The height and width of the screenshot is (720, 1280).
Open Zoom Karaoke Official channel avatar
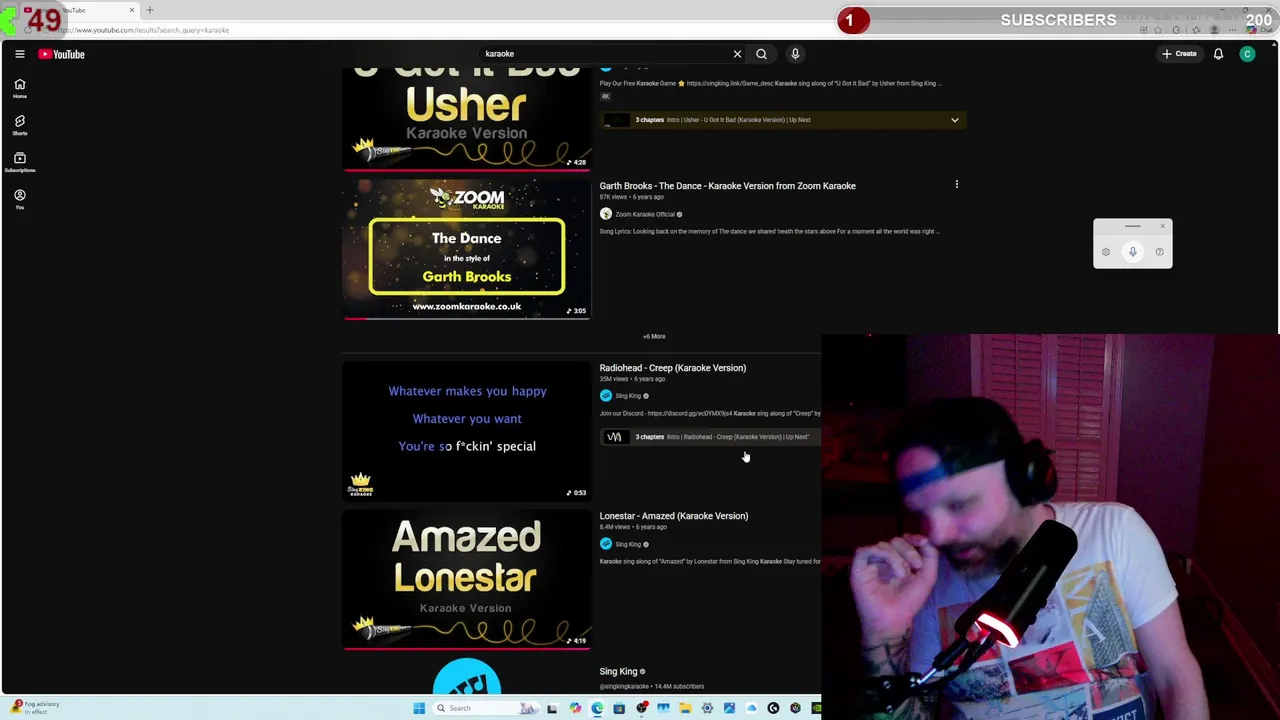(605, 214)
